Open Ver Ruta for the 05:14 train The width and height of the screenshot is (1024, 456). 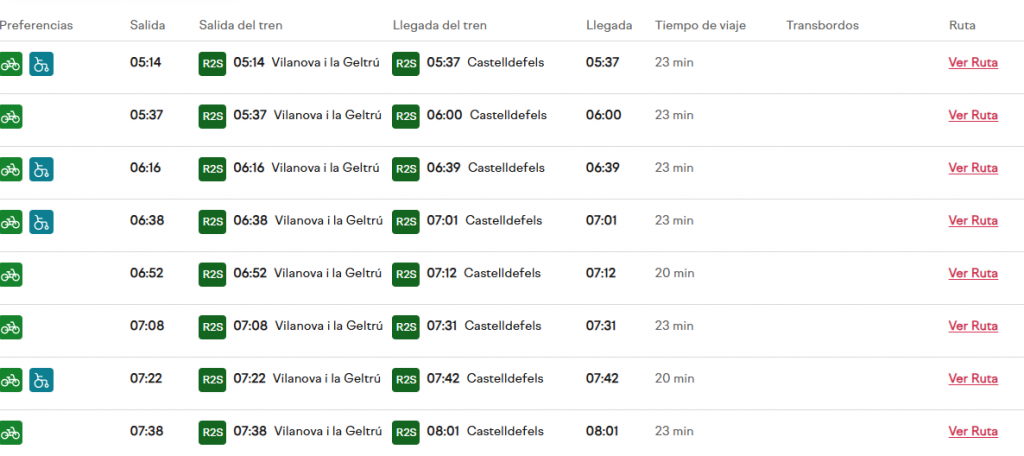[972, 63]
